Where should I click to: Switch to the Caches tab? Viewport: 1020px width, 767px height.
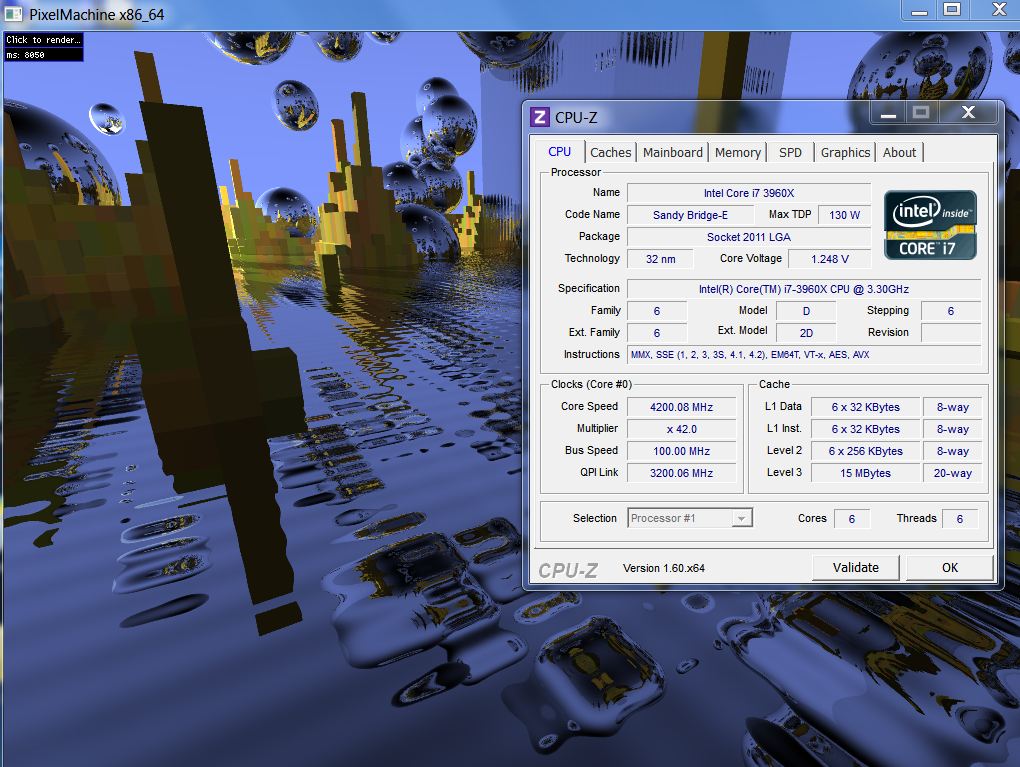click(x=610, y=153)
